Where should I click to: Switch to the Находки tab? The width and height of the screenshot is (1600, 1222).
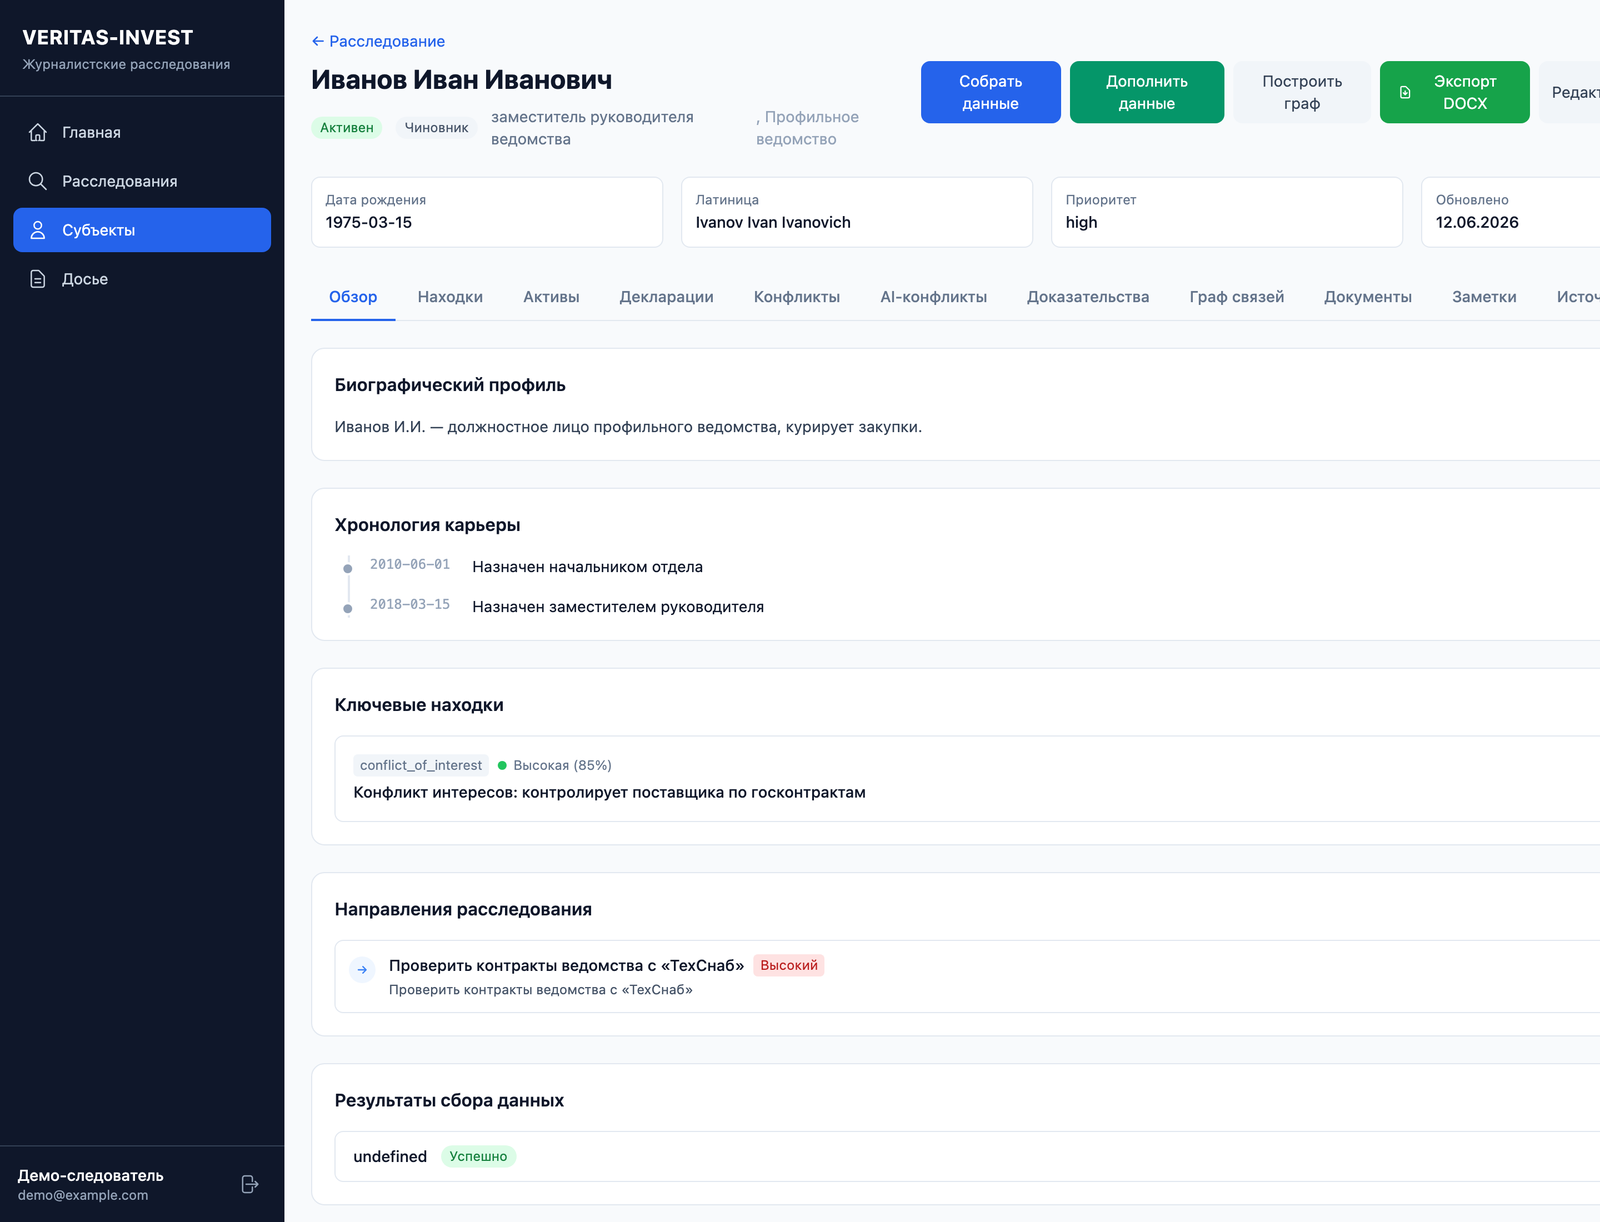tap(450, 297)
